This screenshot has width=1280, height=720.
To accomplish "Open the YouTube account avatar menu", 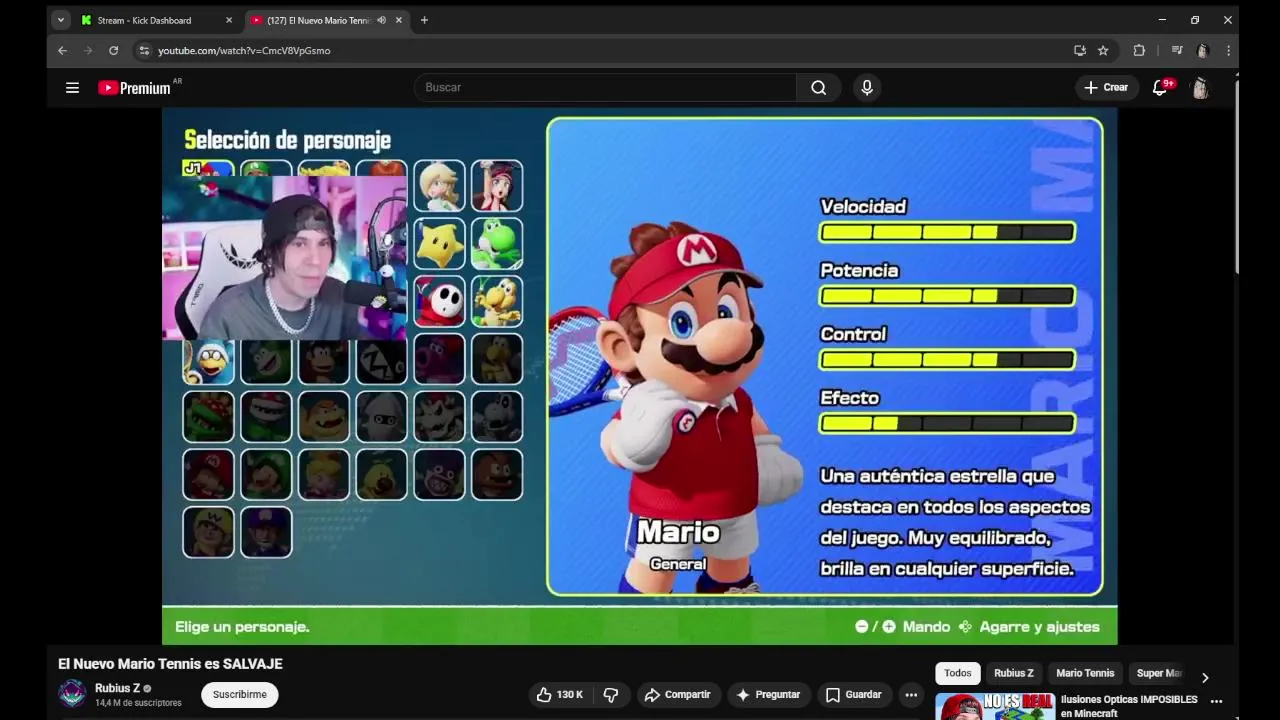I will tap(1200, 88).
